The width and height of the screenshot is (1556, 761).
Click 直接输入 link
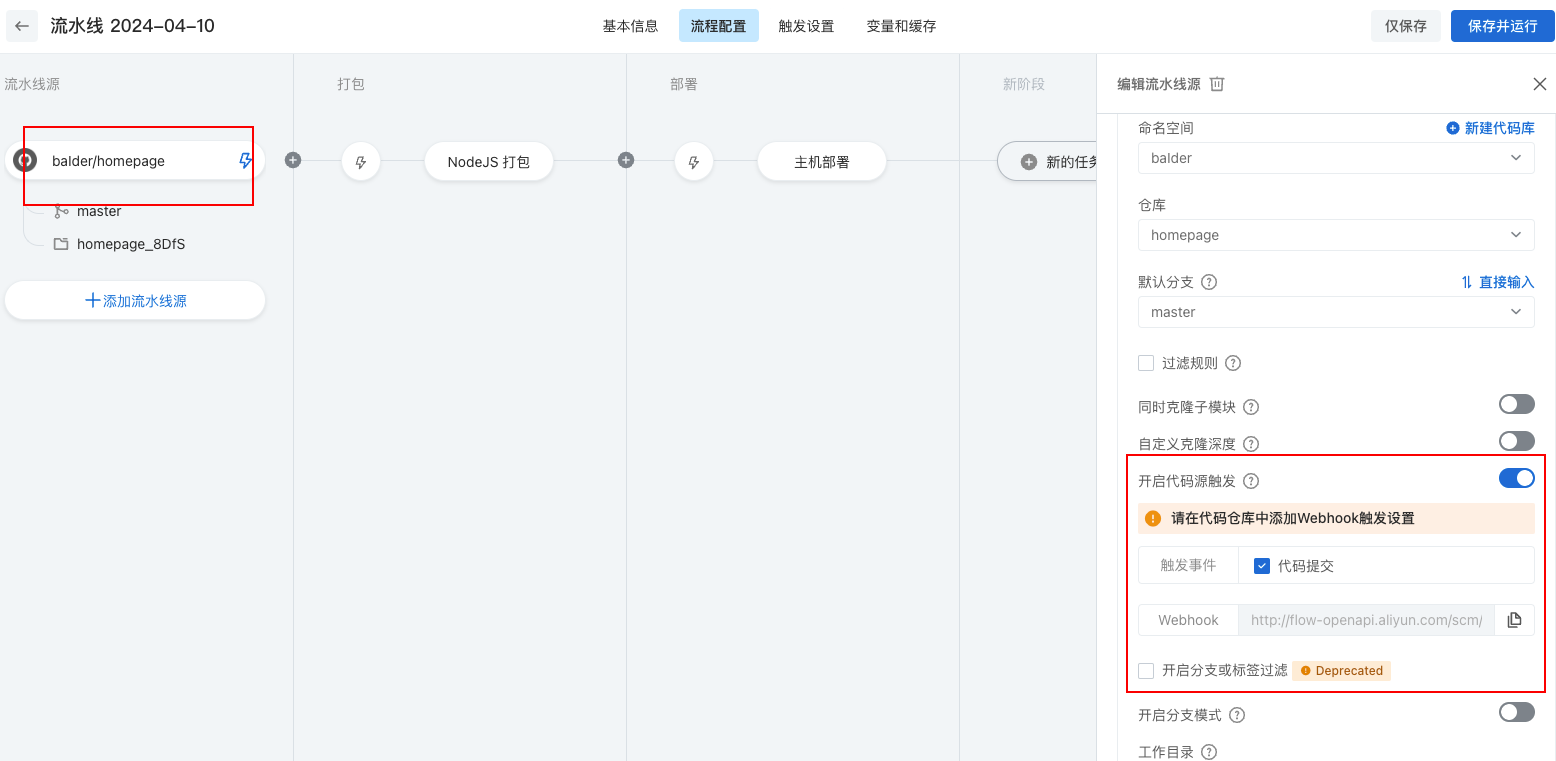(1497, 282)
